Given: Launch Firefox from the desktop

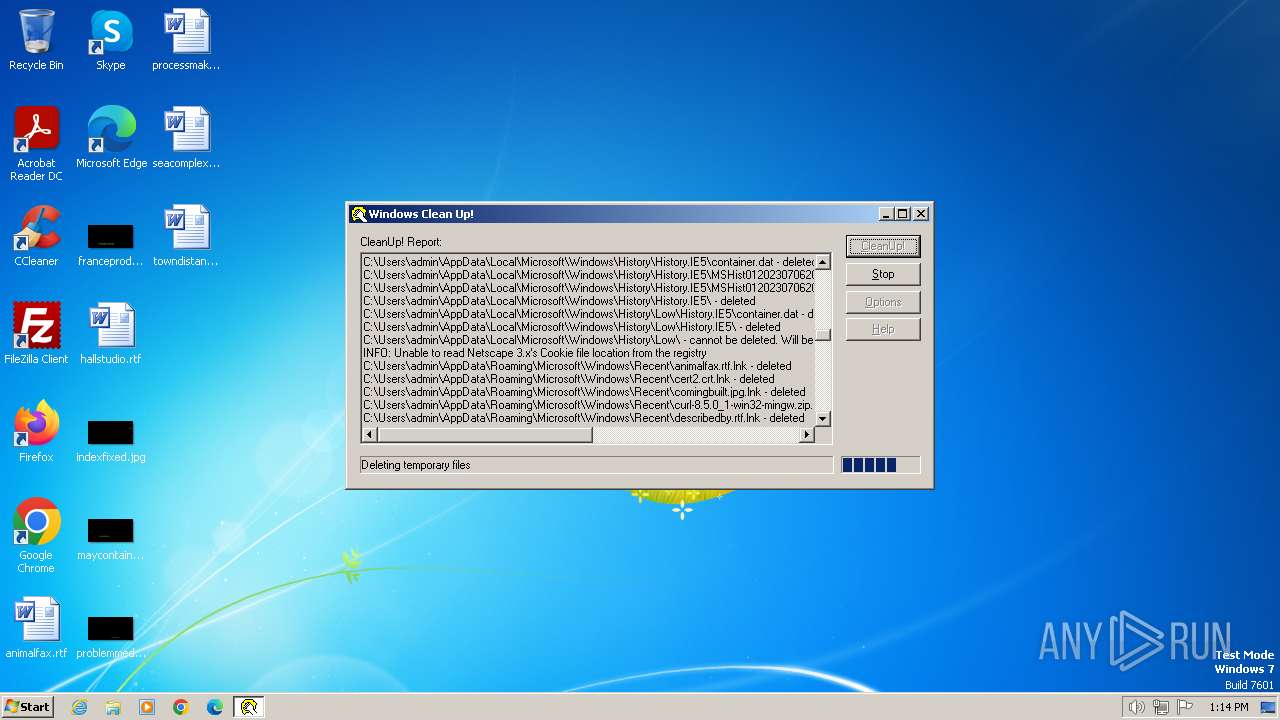Looking at the screenshot, I should click(36, 432).
